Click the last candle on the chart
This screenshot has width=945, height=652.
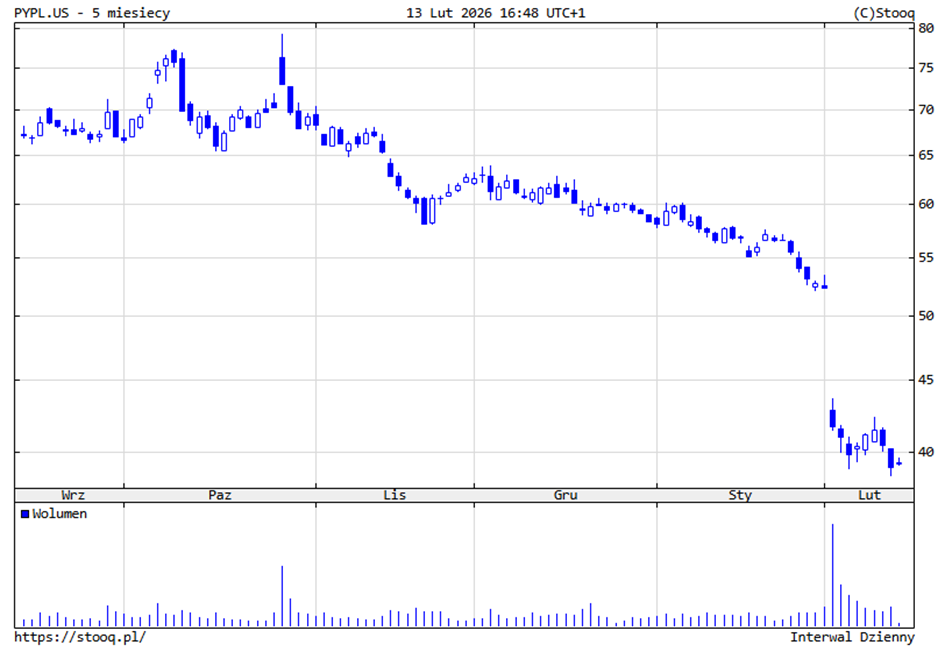899,462
